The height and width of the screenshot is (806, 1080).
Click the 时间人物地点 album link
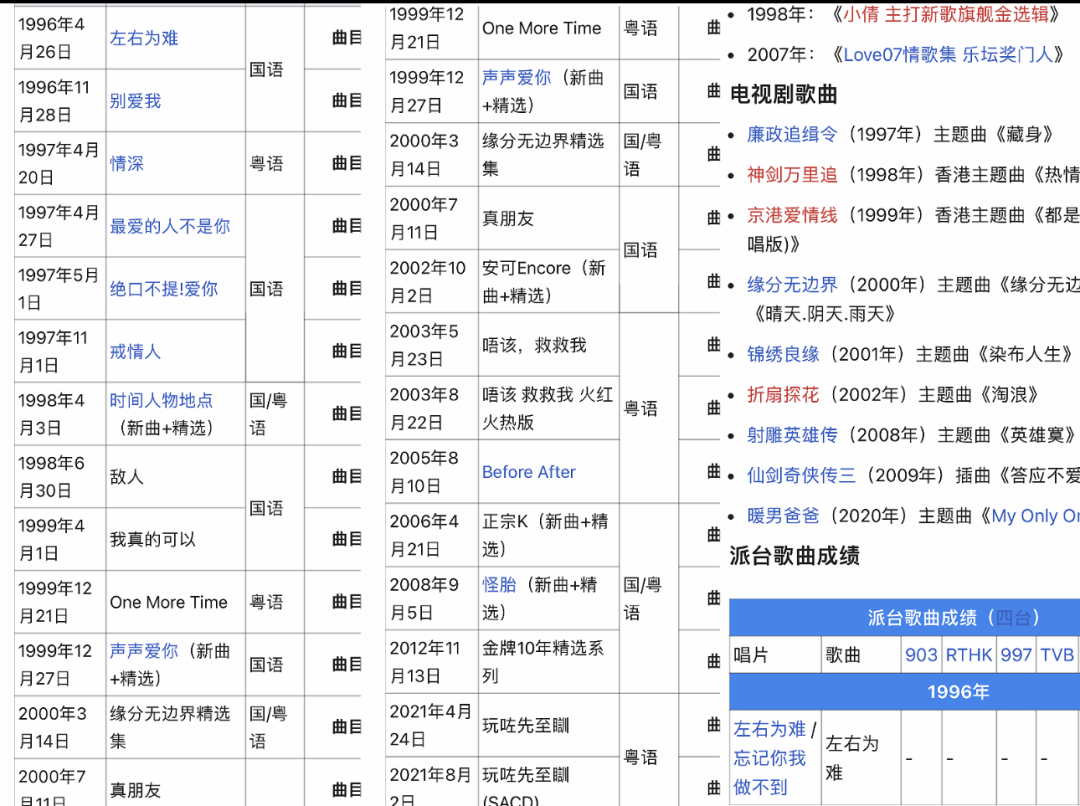(x=161, y=400)
